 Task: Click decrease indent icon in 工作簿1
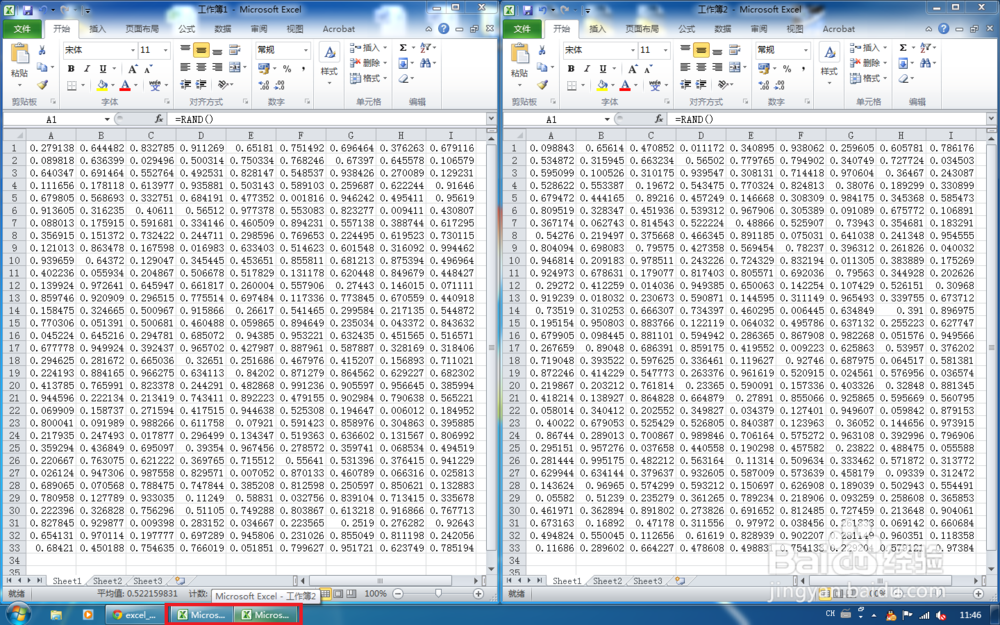(186, 84)
